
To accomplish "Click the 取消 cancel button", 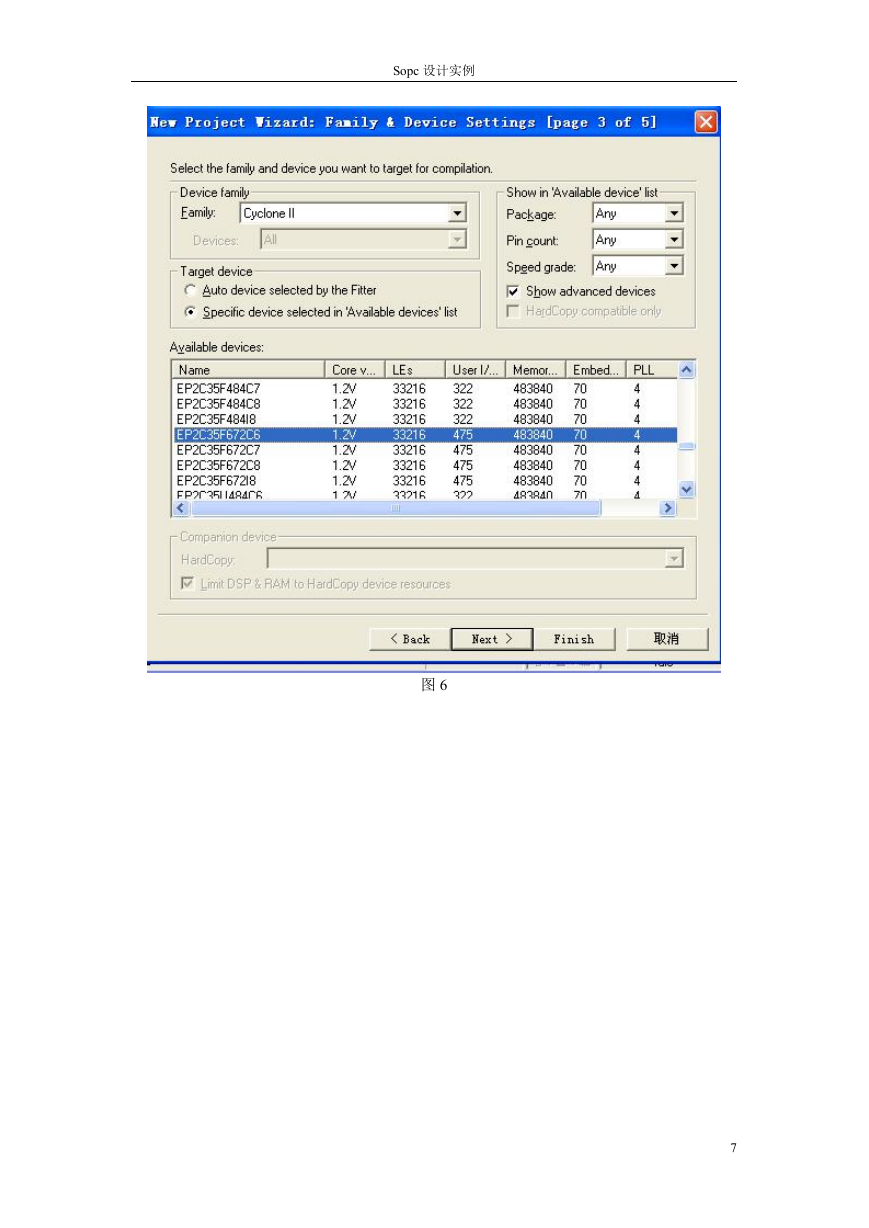I will click(x=666, y=639).
